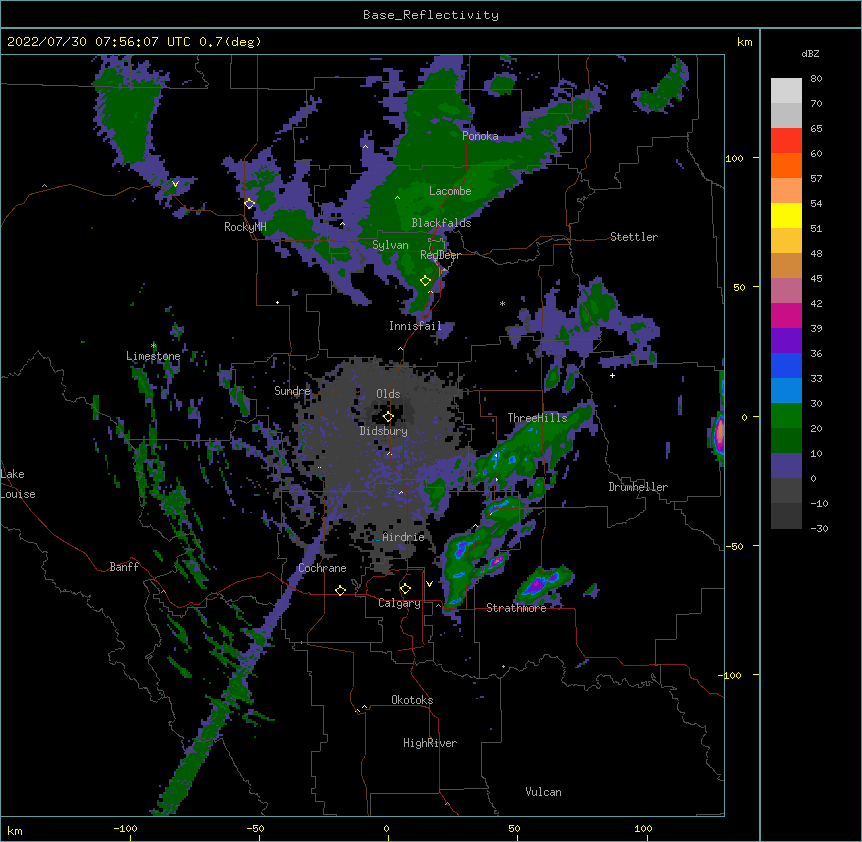Click the Limestone label
Viewport: 862px width, 842px height.
point(153,356)
